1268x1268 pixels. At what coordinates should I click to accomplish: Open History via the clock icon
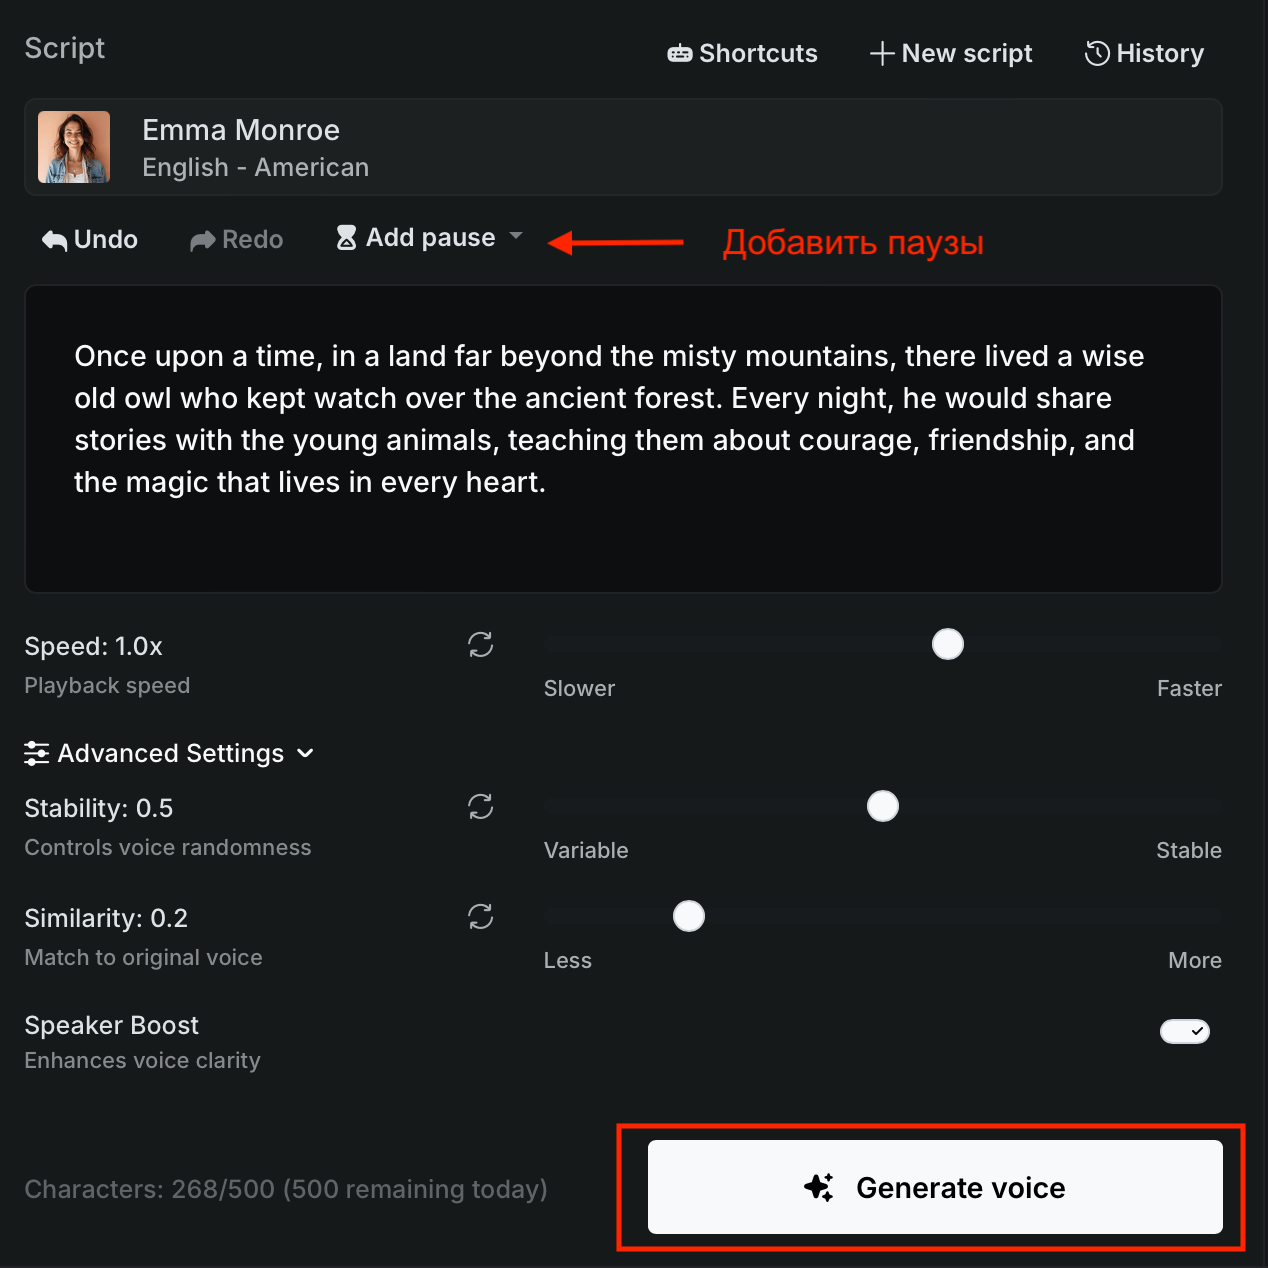tap(1097, 54)
